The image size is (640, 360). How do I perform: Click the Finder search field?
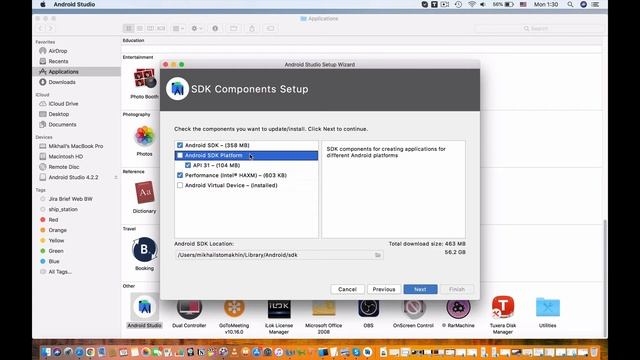[539, 28]
